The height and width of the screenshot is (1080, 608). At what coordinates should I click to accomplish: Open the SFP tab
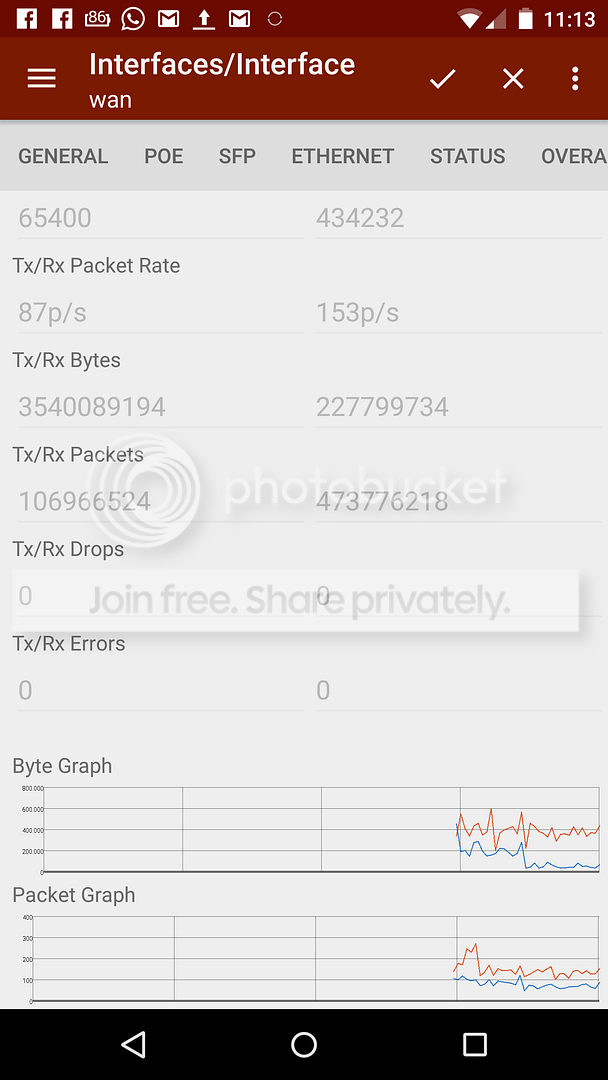pos(237,156)
